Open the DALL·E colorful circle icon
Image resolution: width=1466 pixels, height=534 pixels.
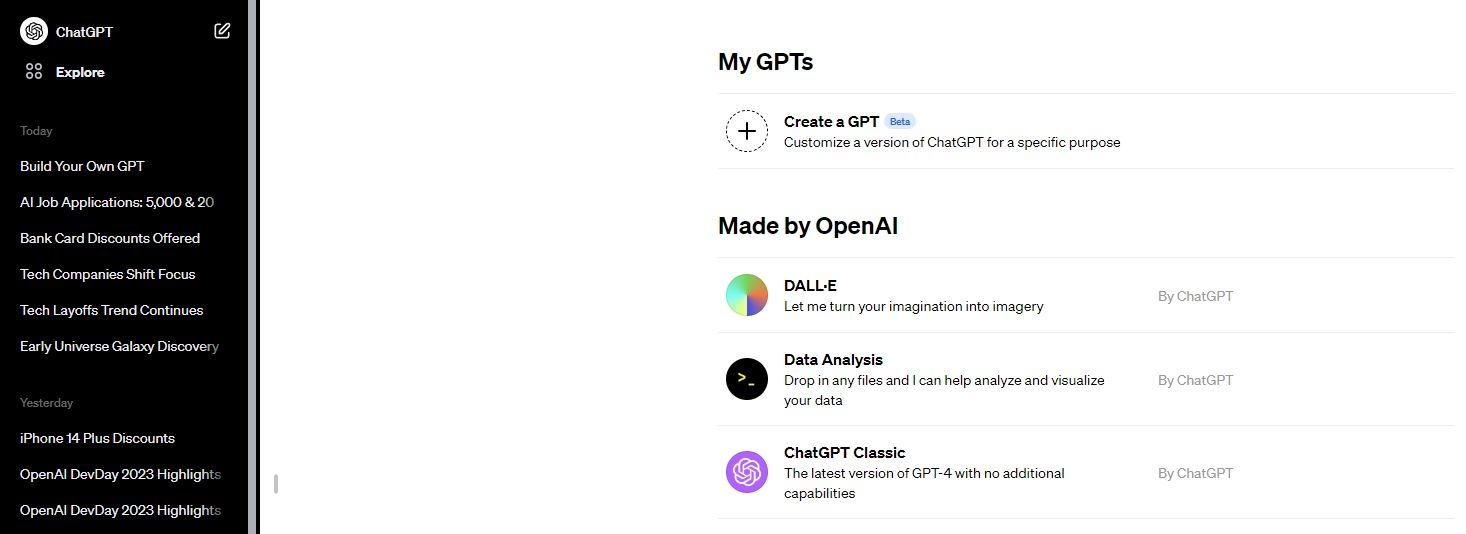tap(746, 295)
